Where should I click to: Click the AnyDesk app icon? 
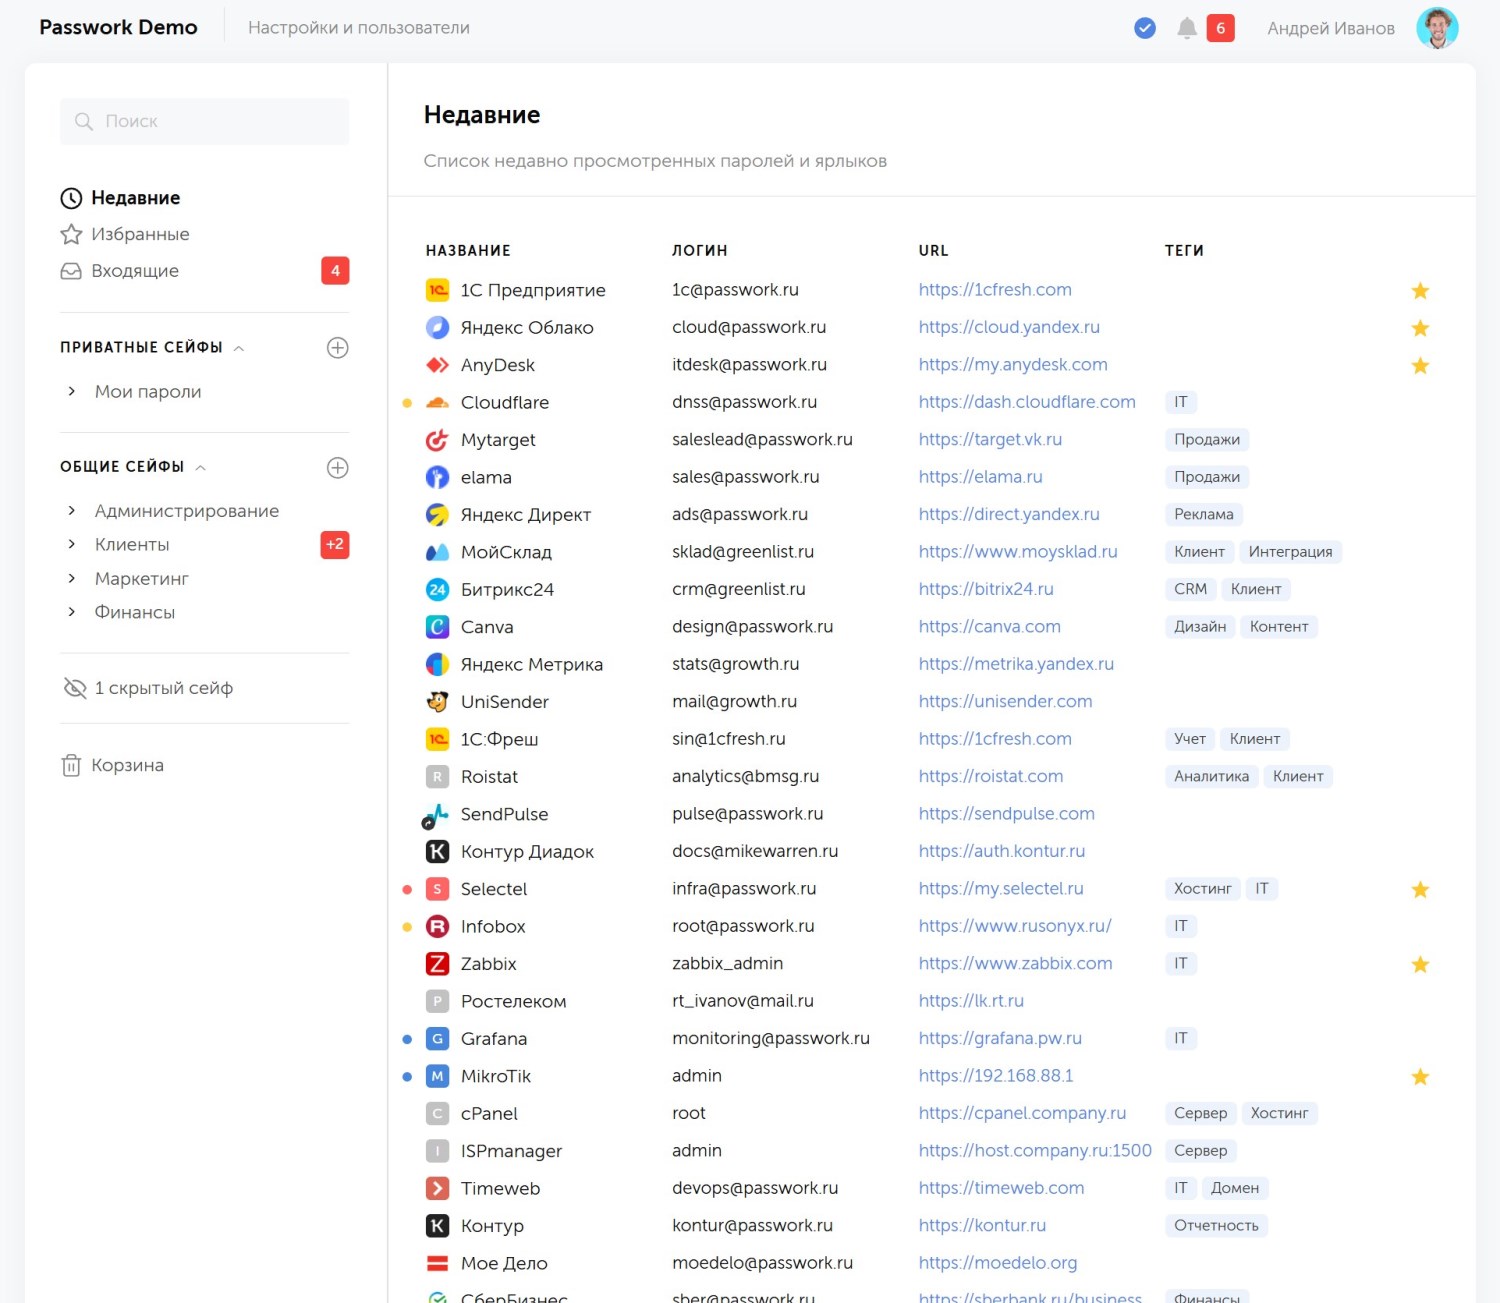pos(437,365)
